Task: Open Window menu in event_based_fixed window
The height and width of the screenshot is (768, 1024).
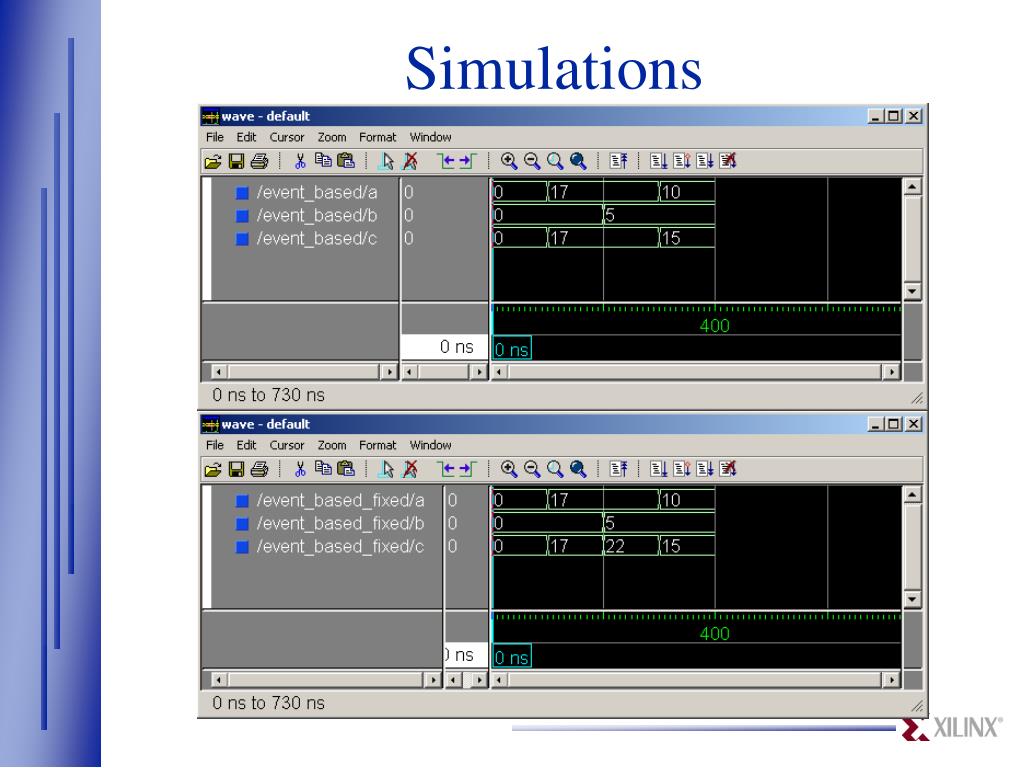Action: [430, 445]
